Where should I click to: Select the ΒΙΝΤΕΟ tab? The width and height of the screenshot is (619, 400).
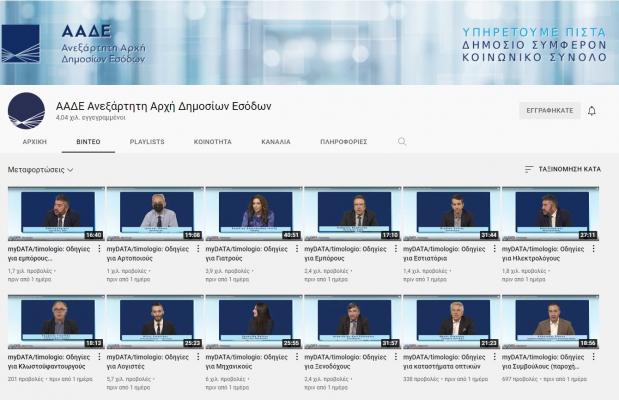click(88, 142)
